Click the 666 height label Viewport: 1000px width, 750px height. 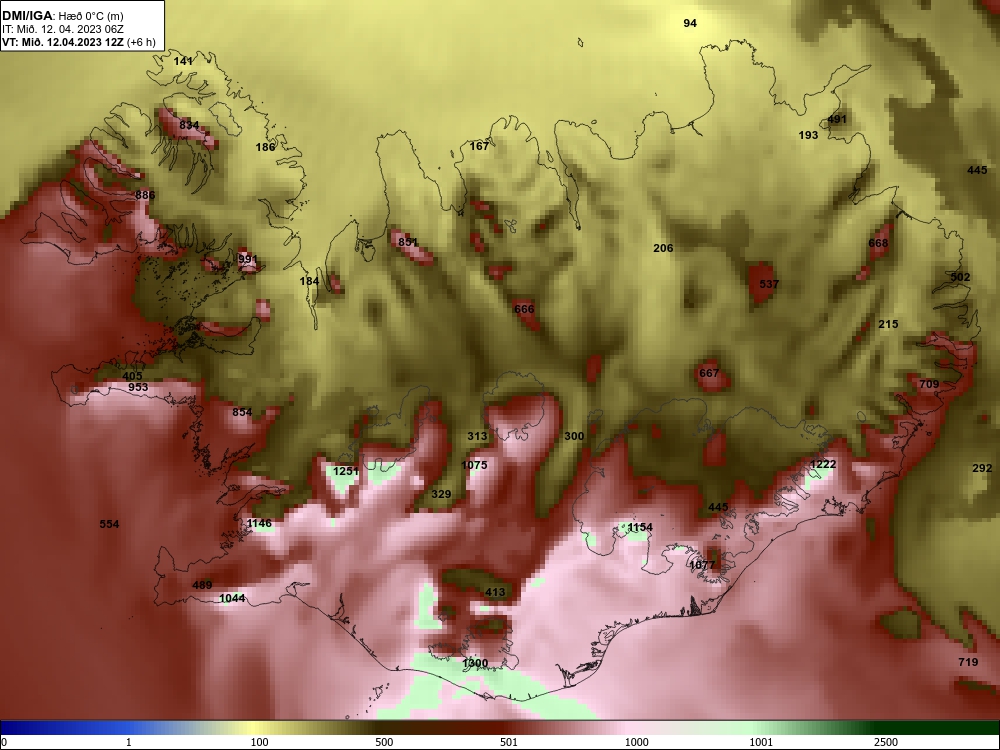524,309
